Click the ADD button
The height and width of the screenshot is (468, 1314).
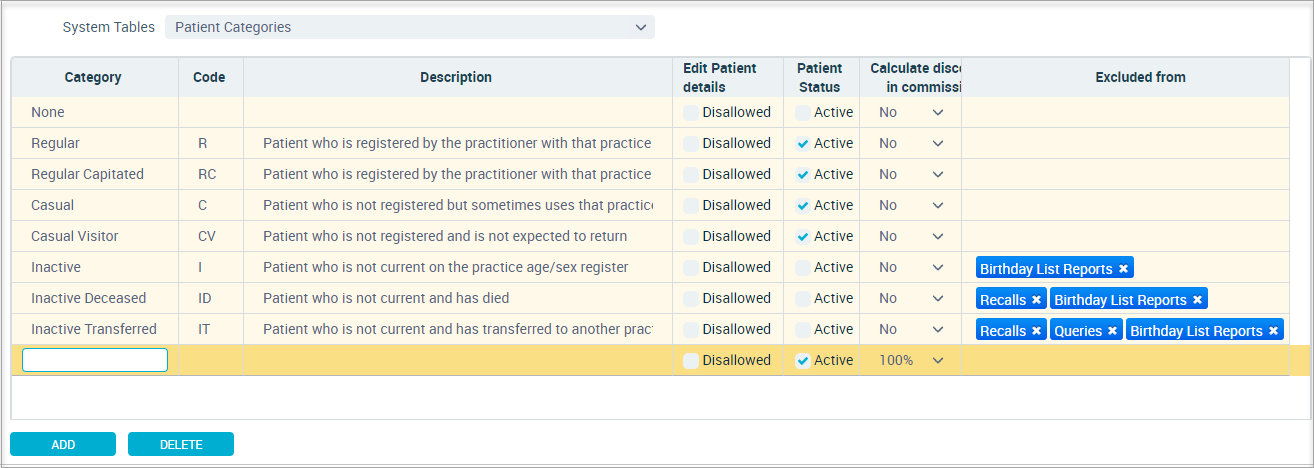[63, 444]
